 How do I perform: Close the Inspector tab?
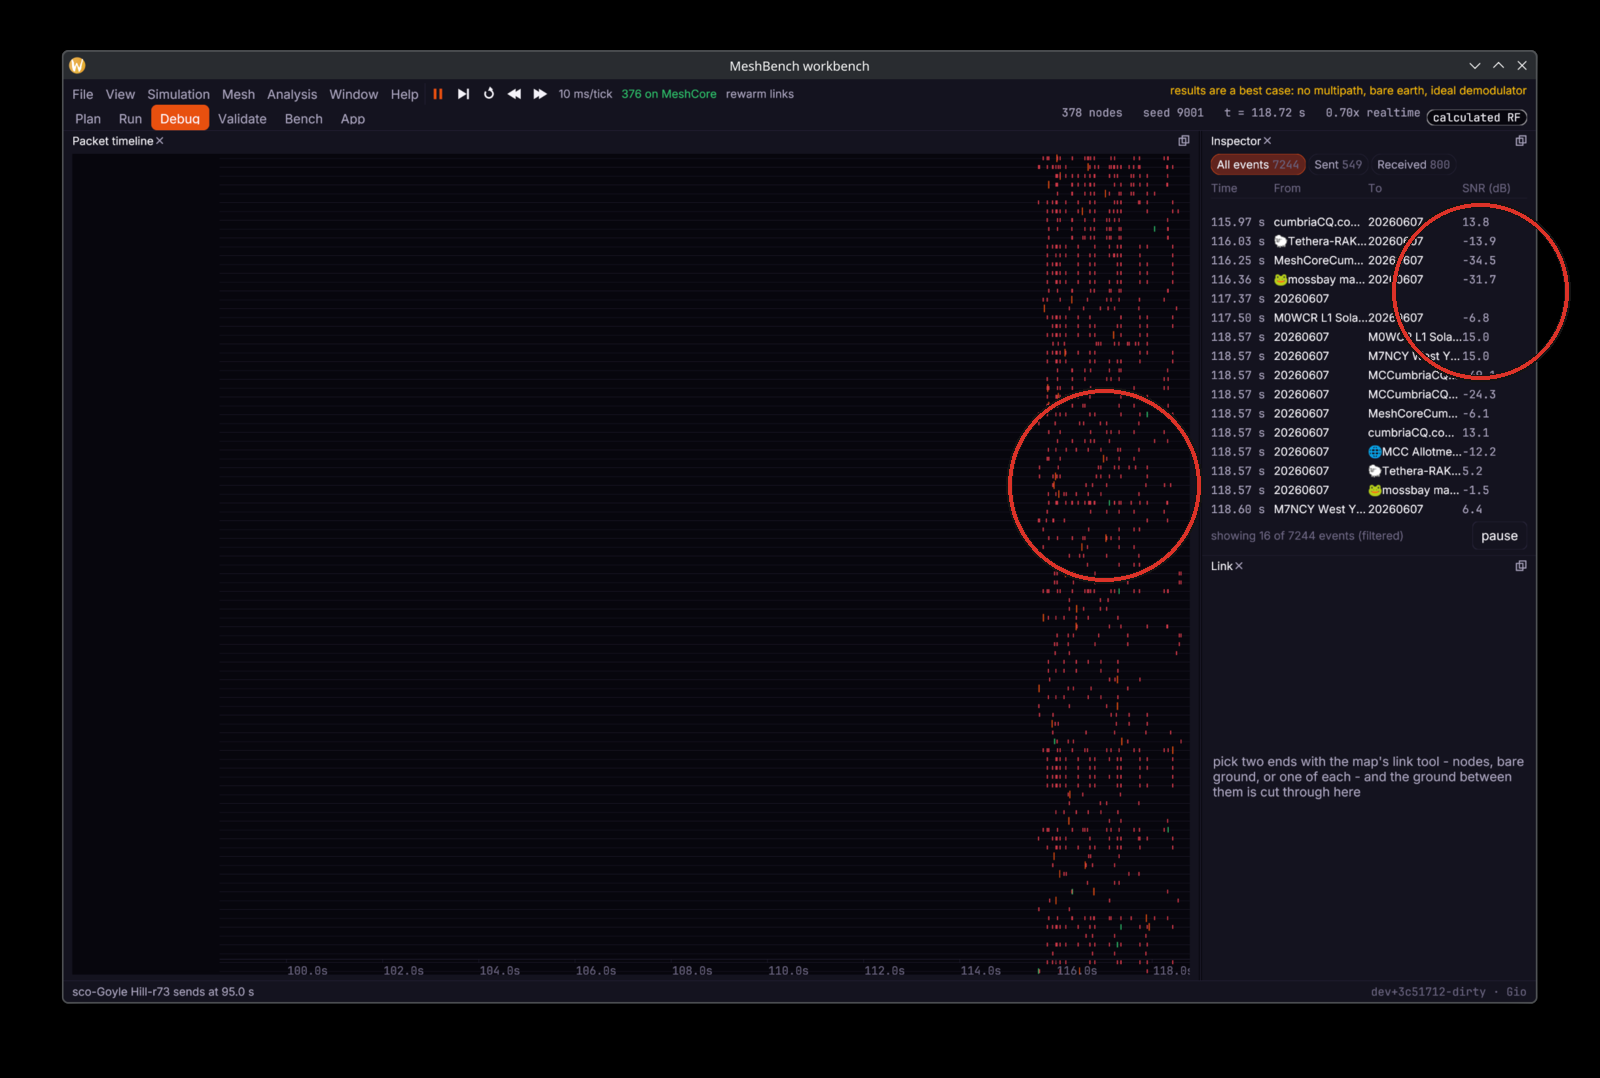point(1267,141)
